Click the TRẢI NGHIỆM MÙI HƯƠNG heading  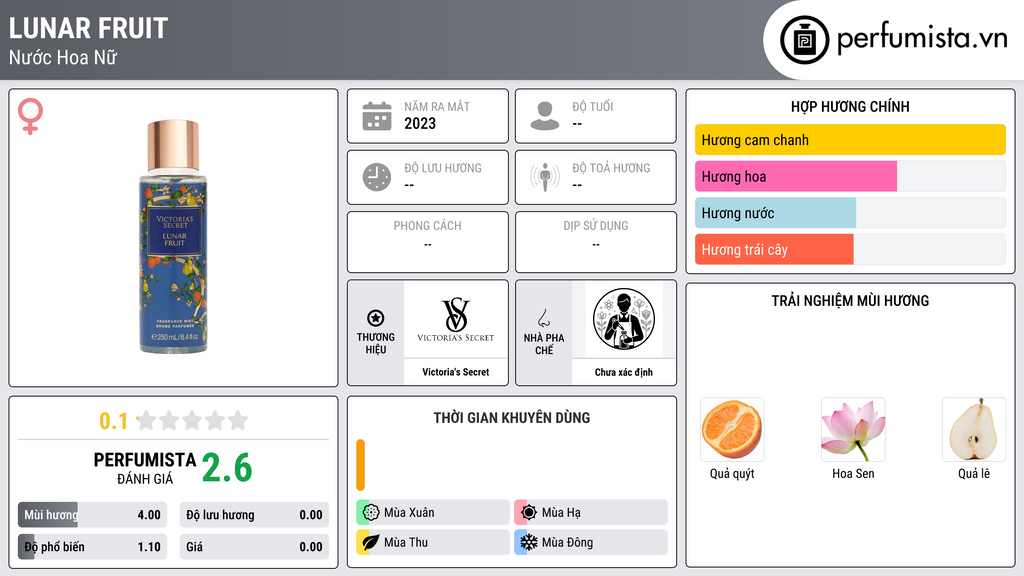tap(850, 301)
